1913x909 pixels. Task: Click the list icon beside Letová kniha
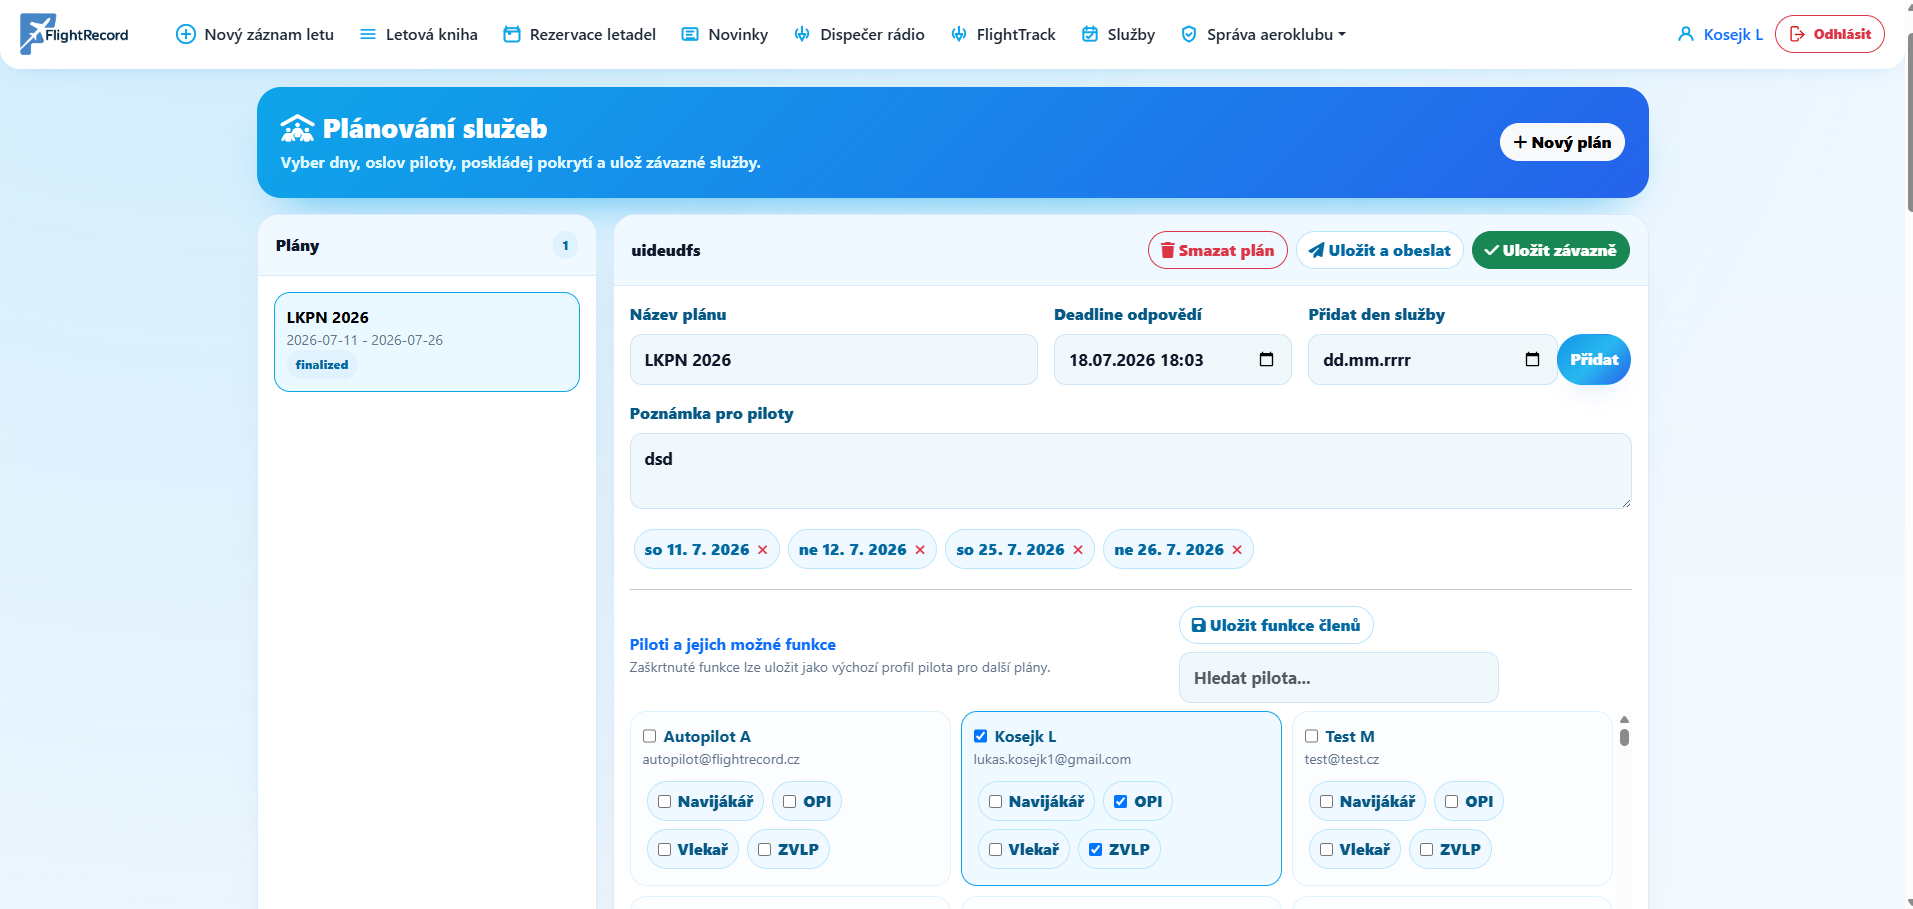368,34
